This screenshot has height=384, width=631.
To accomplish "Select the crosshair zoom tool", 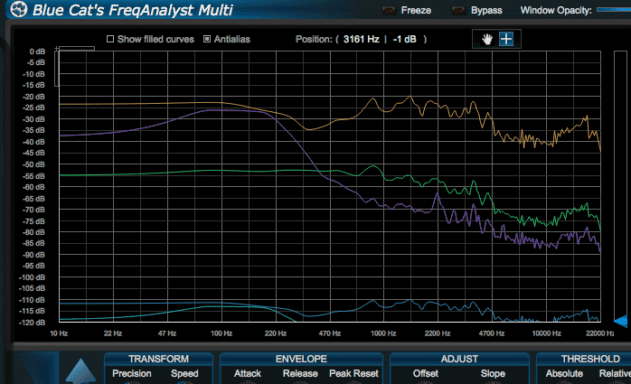I will [506, 39].
